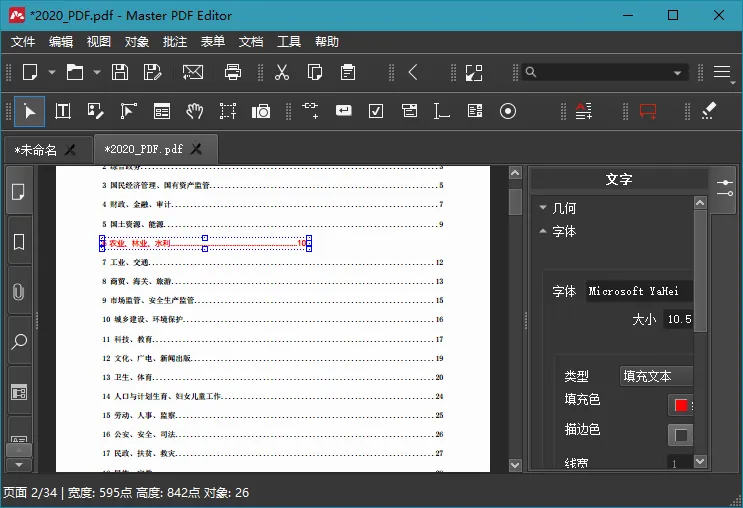Click the Print icon in toolbar
The height and width of the screenshot is (508, 743).
(233, 72)
